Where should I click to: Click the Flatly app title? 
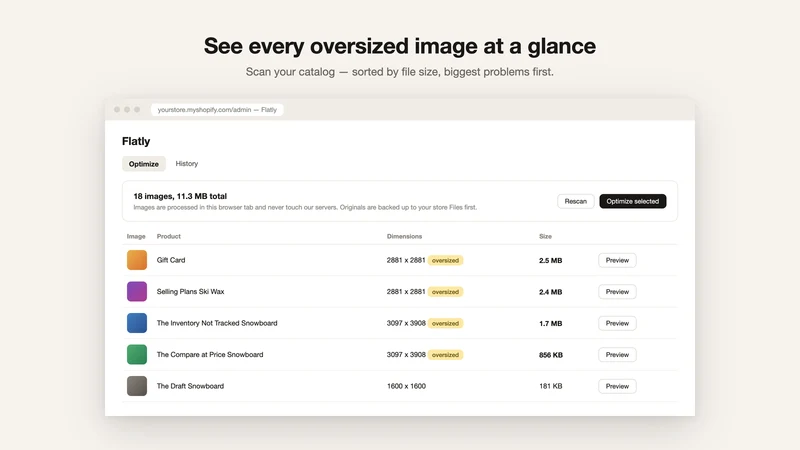(136, 141)
